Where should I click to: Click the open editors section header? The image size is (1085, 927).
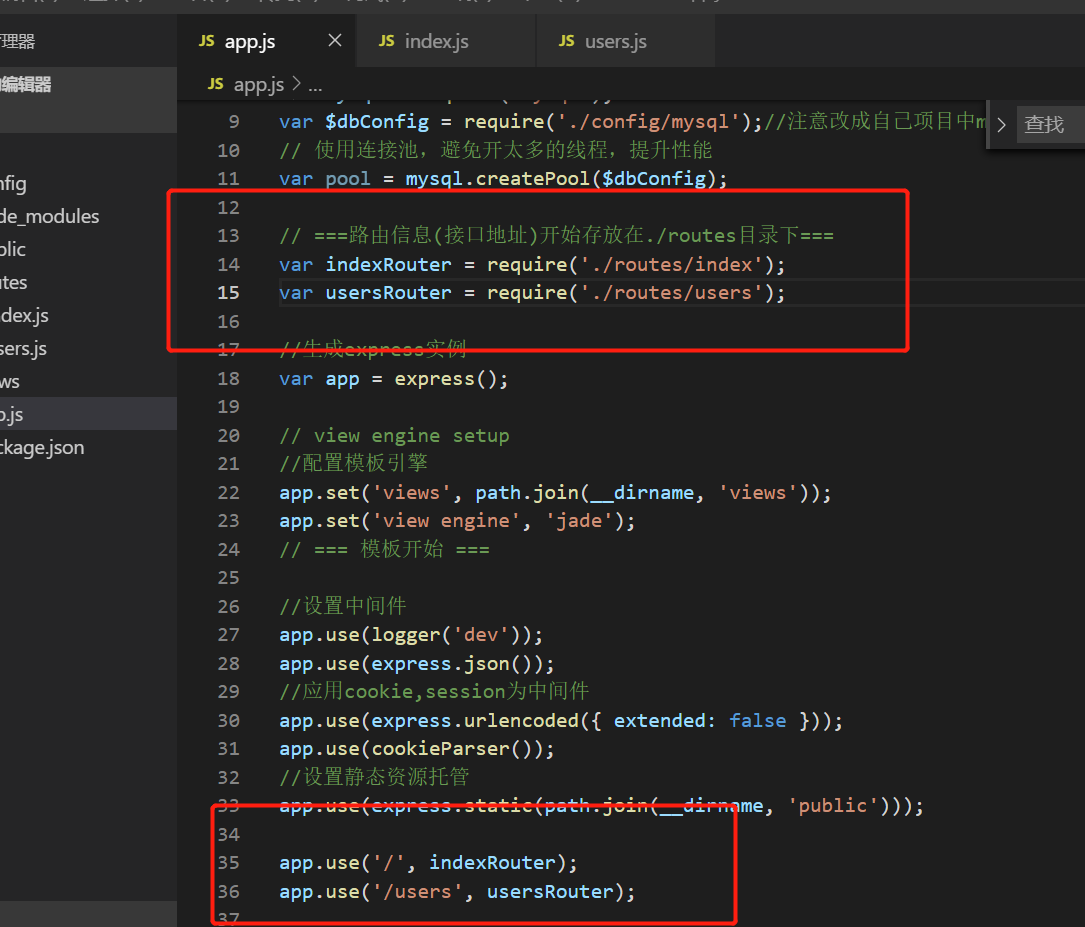click(x=89, y=85)
